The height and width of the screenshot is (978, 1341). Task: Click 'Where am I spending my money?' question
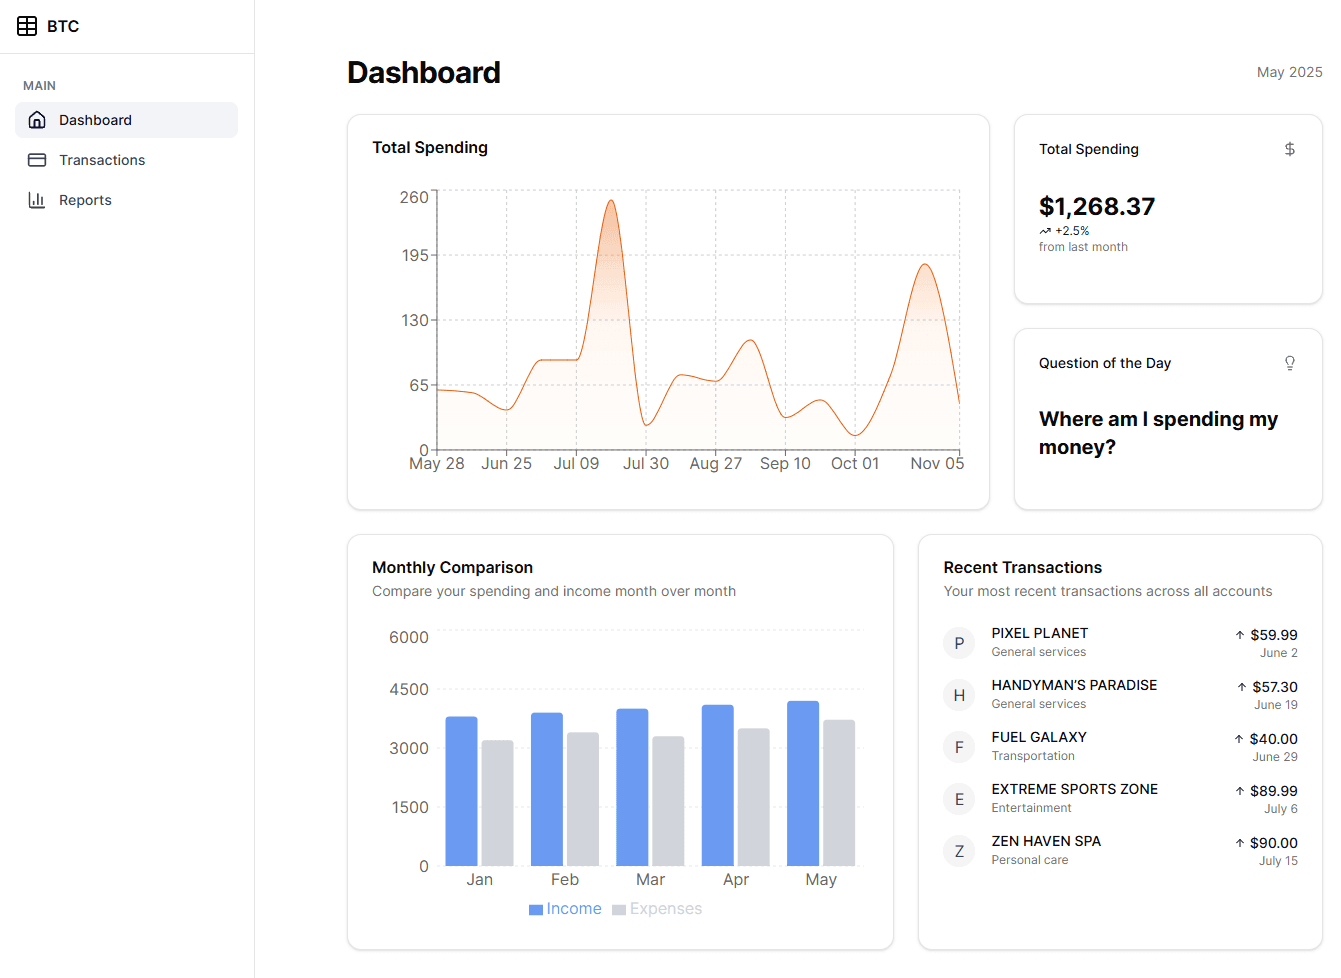[x=1157, y=432]
